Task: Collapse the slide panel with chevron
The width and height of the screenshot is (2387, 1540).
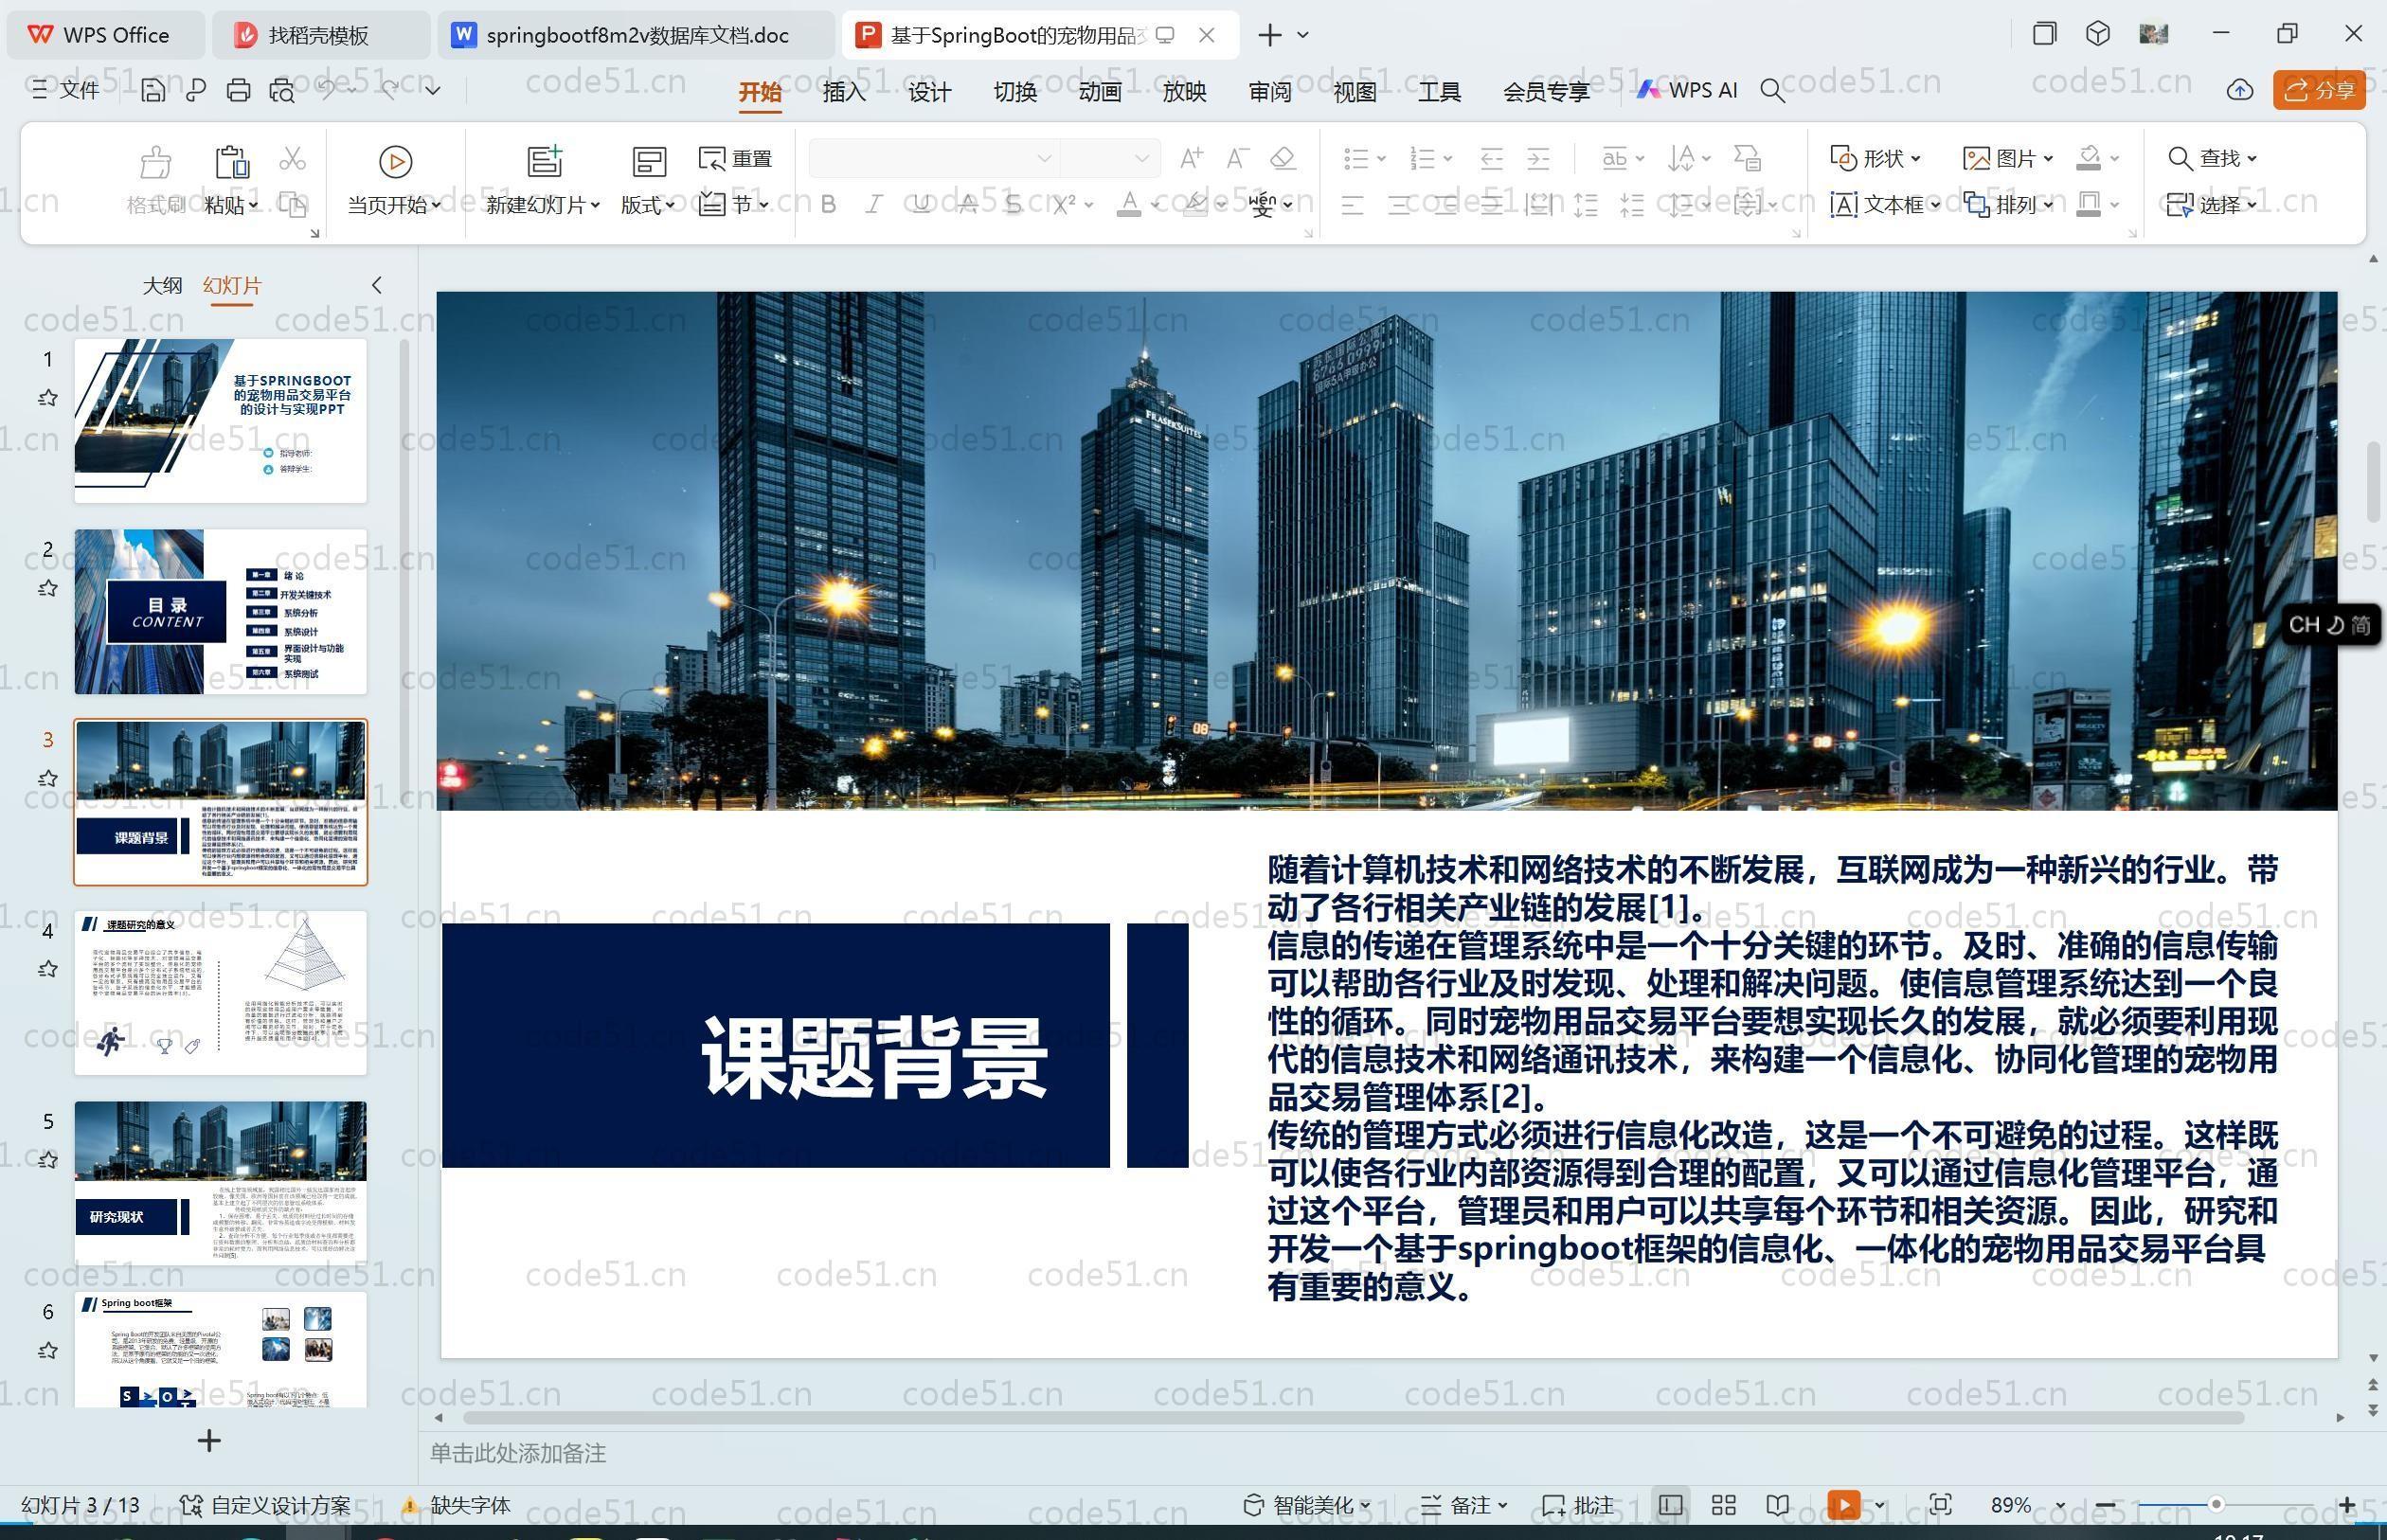Action: coord(377,285)
